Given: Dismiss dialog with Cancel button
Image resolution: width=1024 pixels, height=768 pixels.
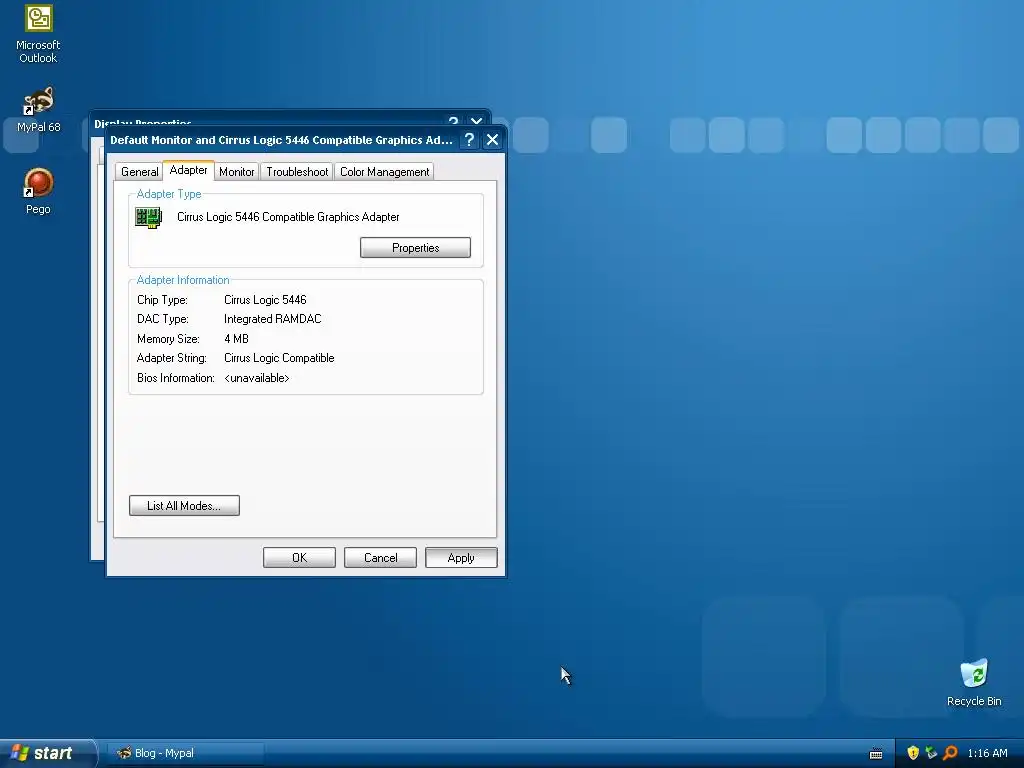Looking at the screenshot, I should 380,558.
